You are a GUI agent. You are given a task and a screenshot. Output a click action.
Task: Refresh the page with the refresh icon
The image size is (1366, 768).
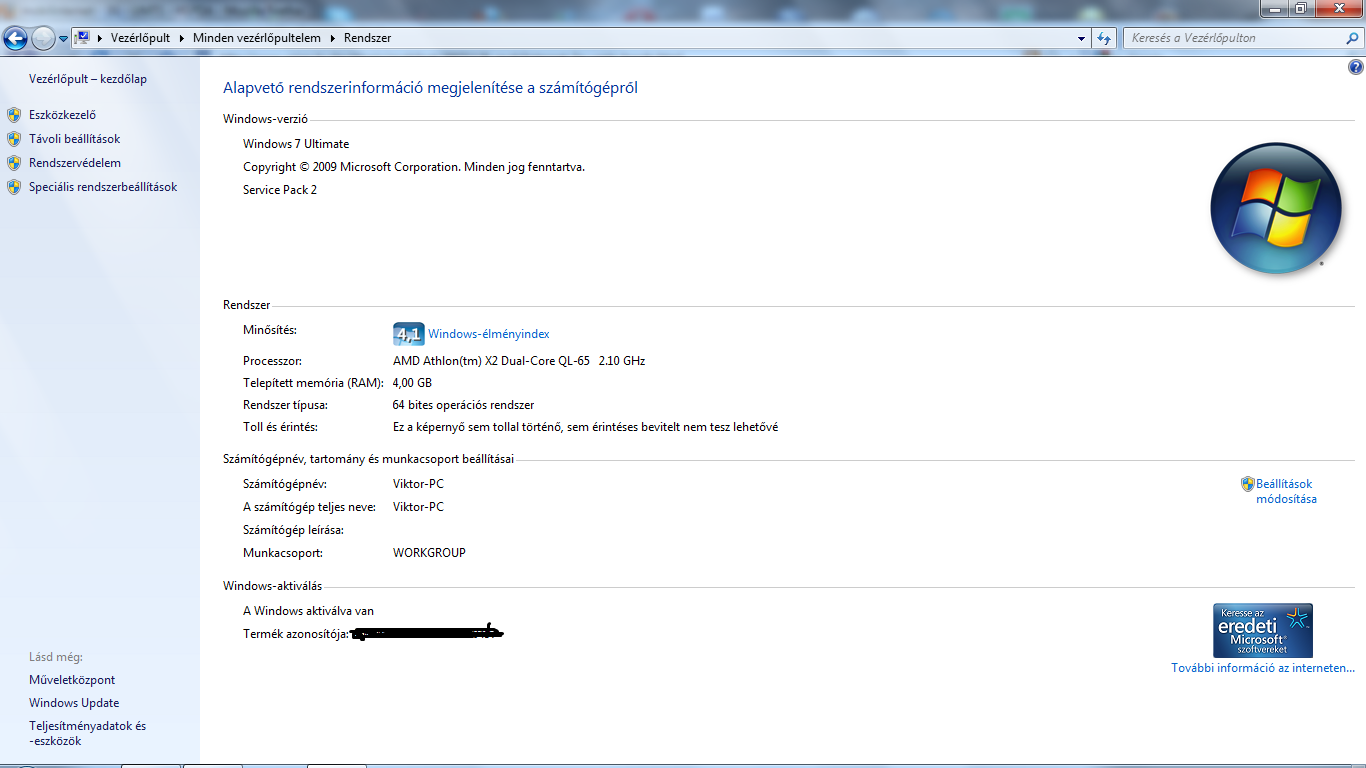pyautogui.click(x=1104, y=38)
